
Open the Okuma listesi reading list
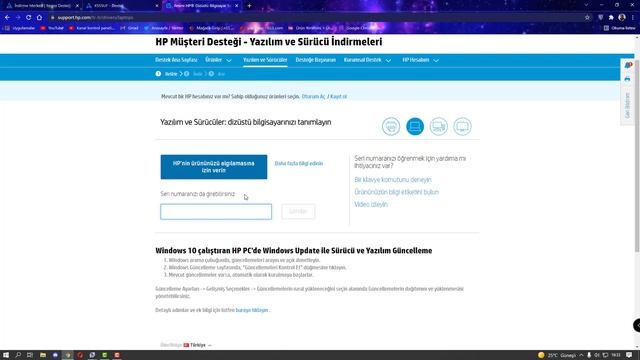click(x=620, y=28)
